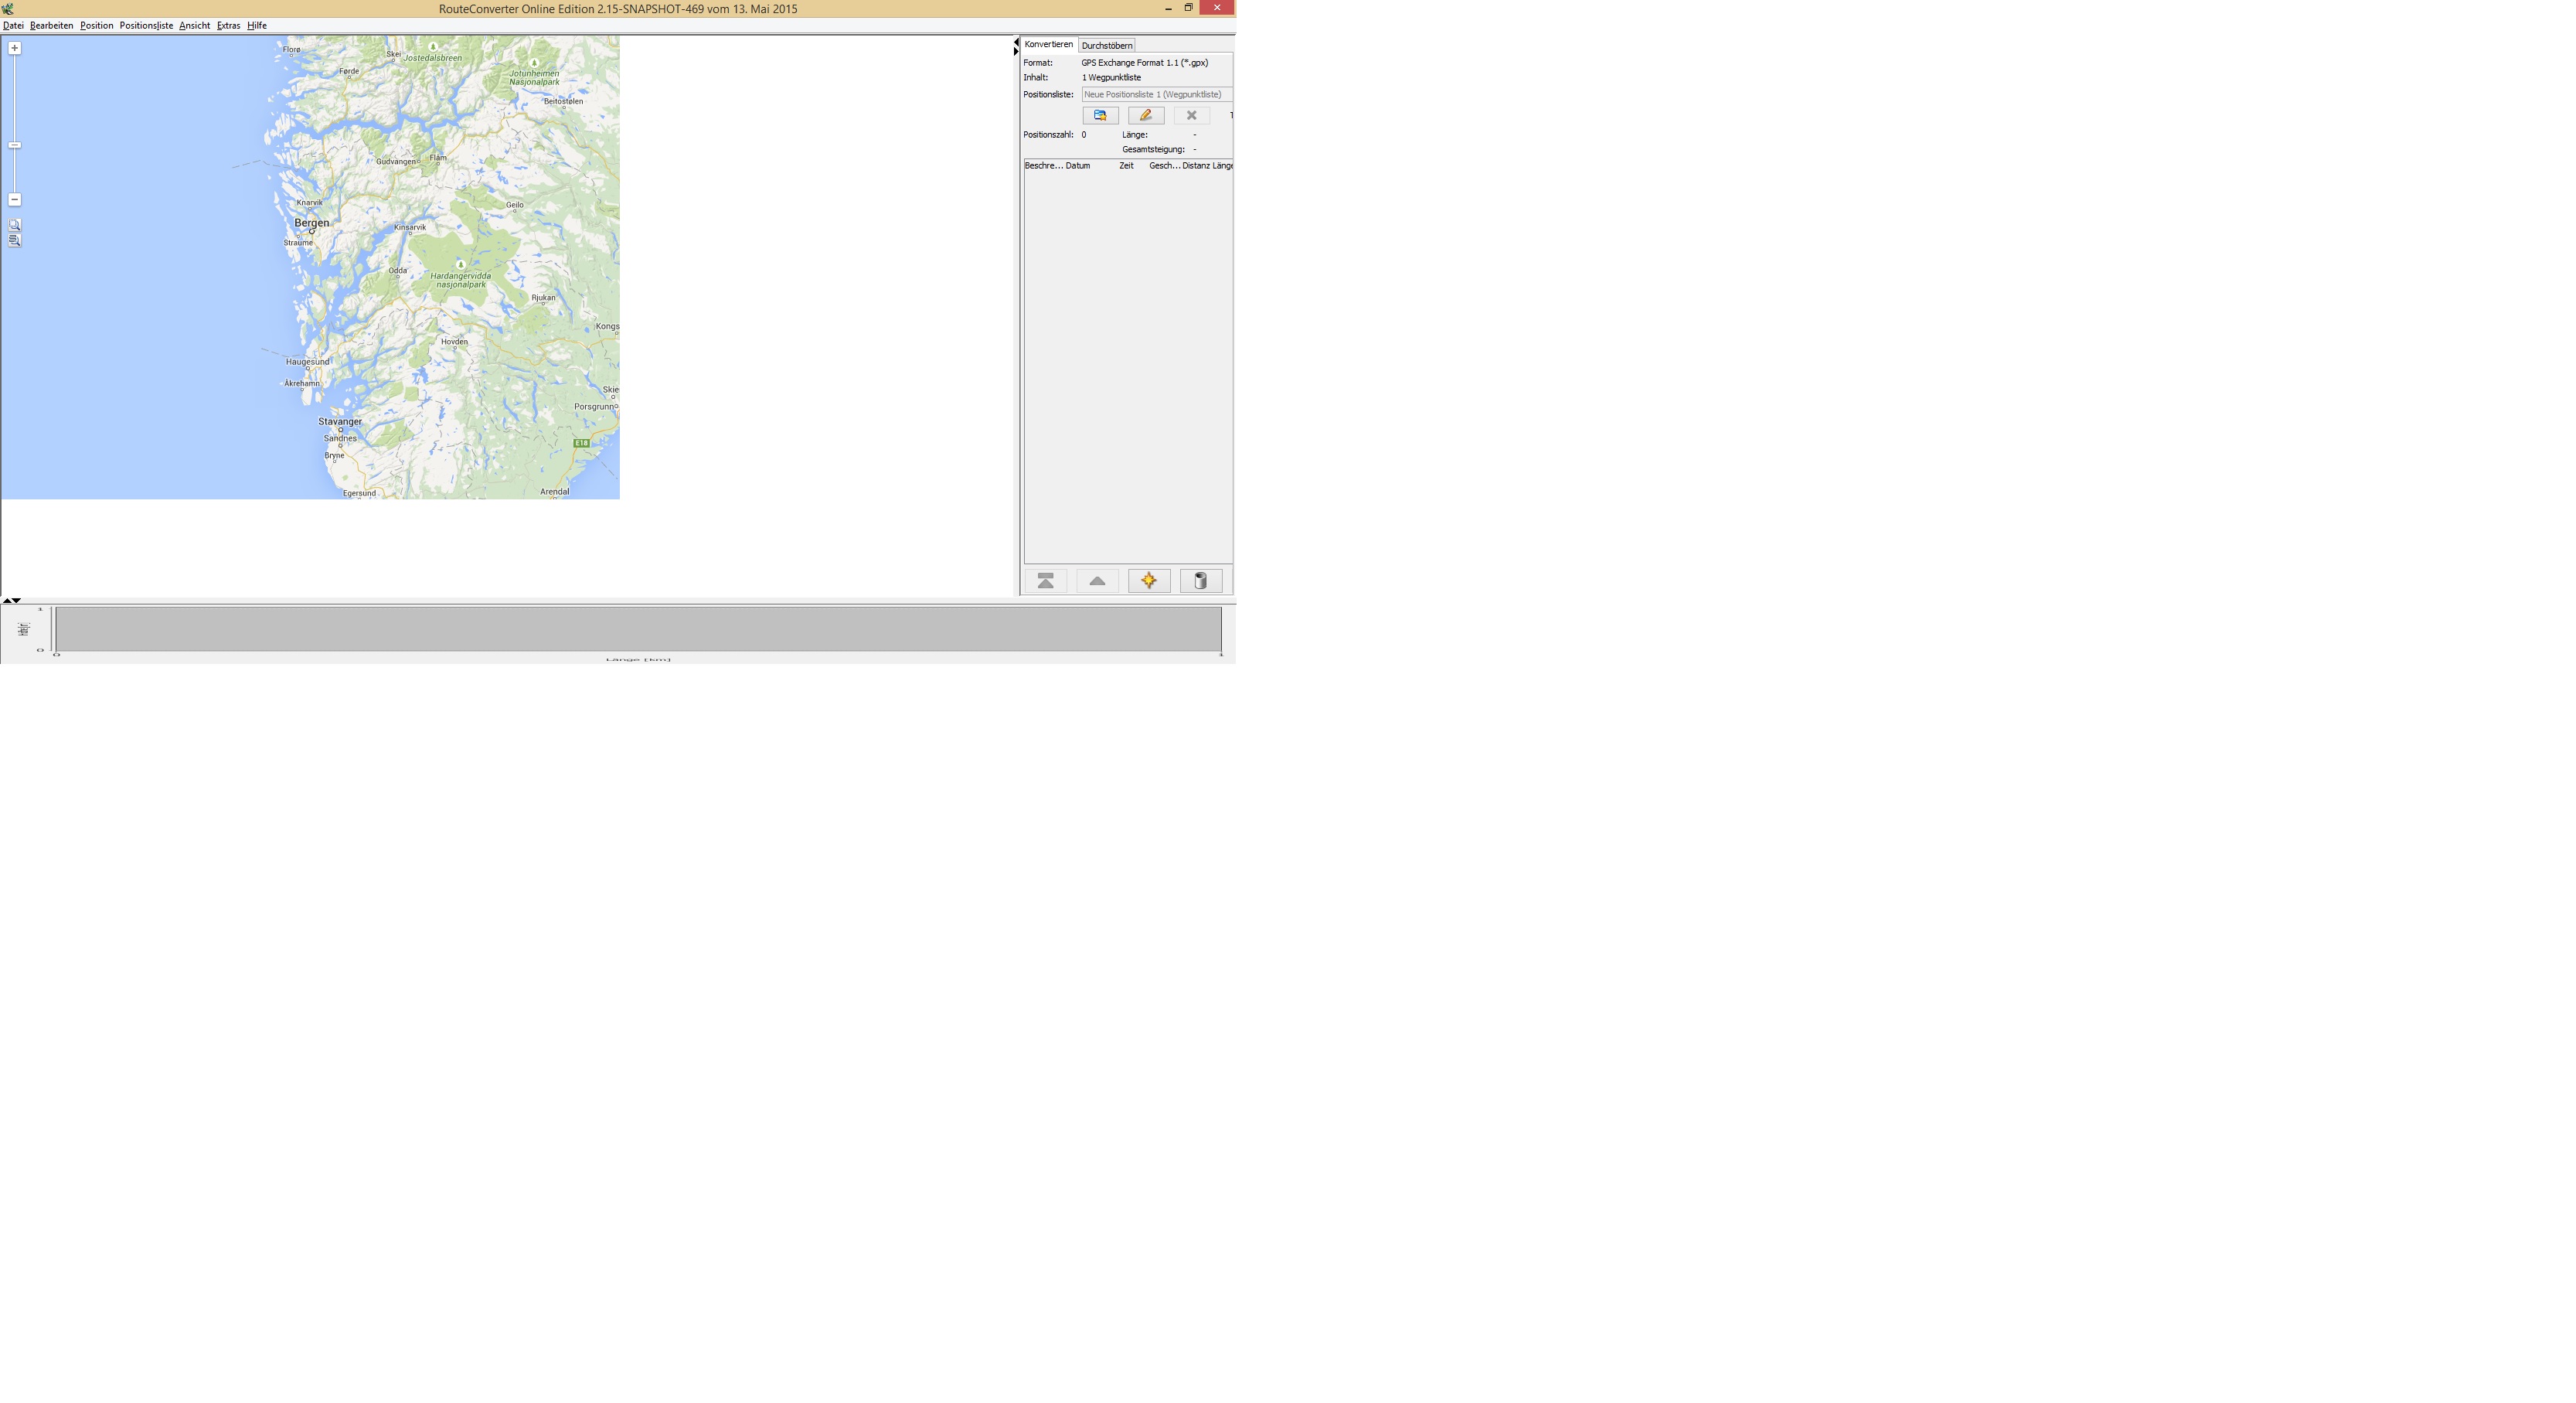This screenshot has width=2576, height=1403.
Task: Collapse map with left arrow on divider
Action: (x=1016, y=42)
